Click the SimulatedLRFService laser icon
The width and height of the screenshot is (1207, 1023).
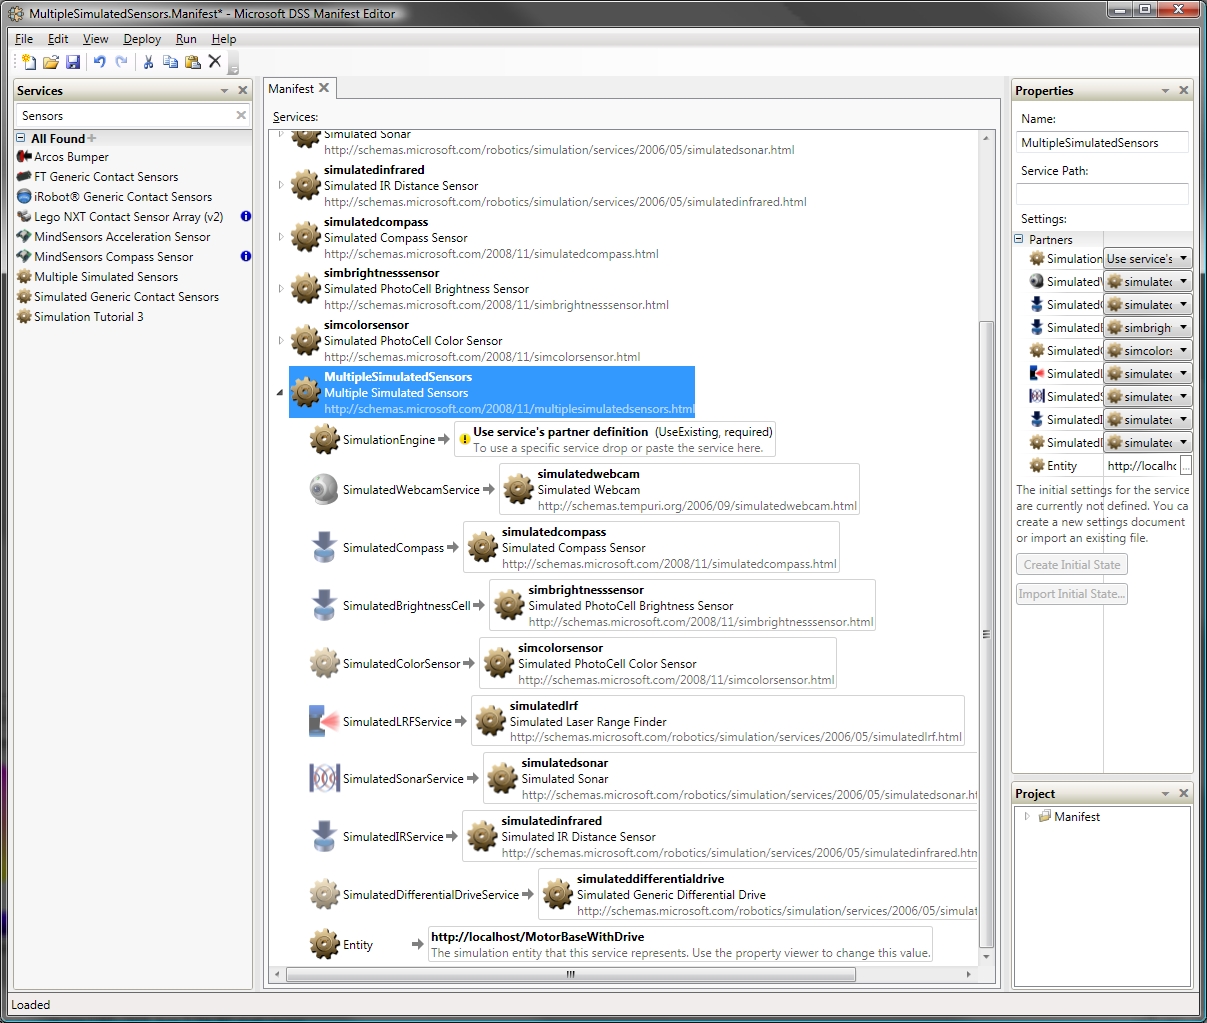(x=324, y=721)
